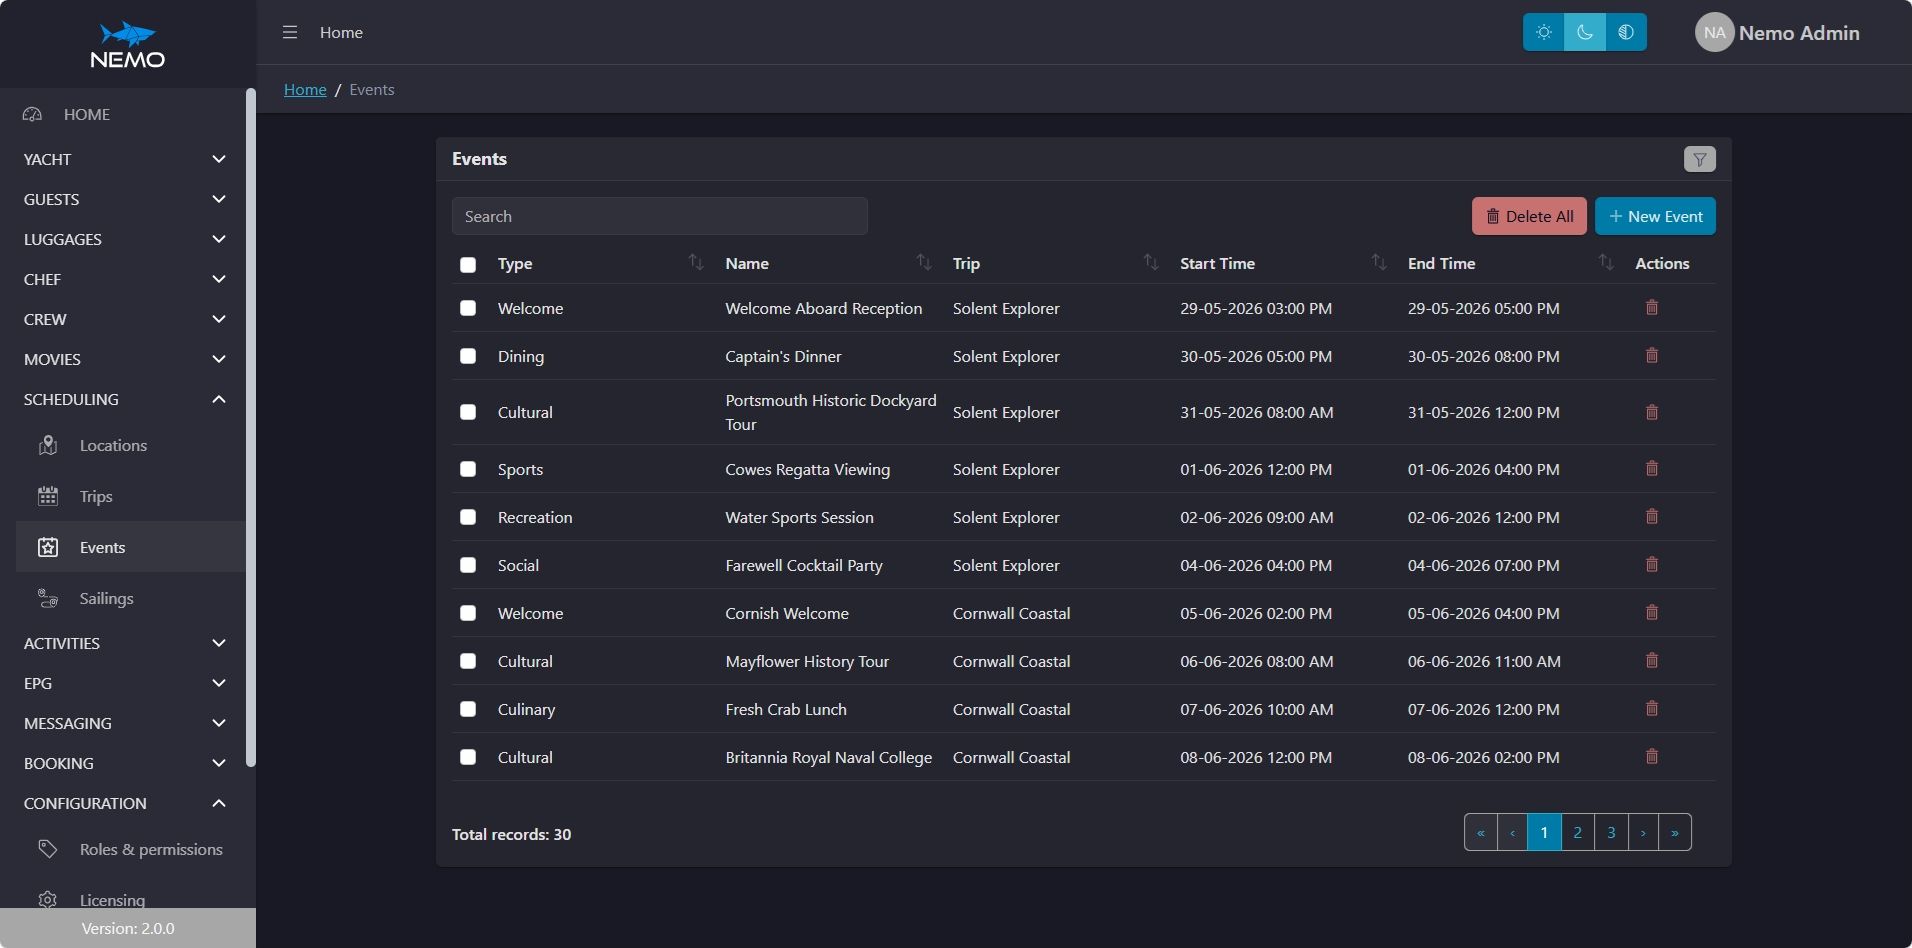Go to page 3 of events
Screen dimensions: 1912x948
[x=1611, y=832]
